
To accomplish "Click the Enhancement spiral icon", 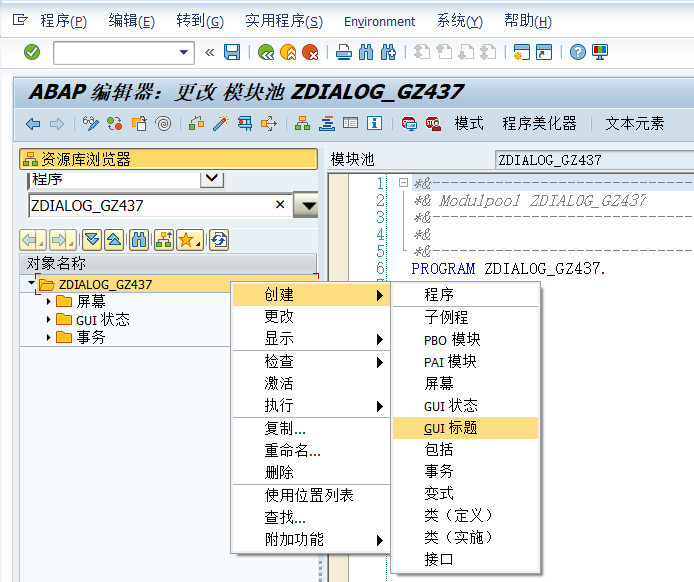I will (x=163, y=124).
